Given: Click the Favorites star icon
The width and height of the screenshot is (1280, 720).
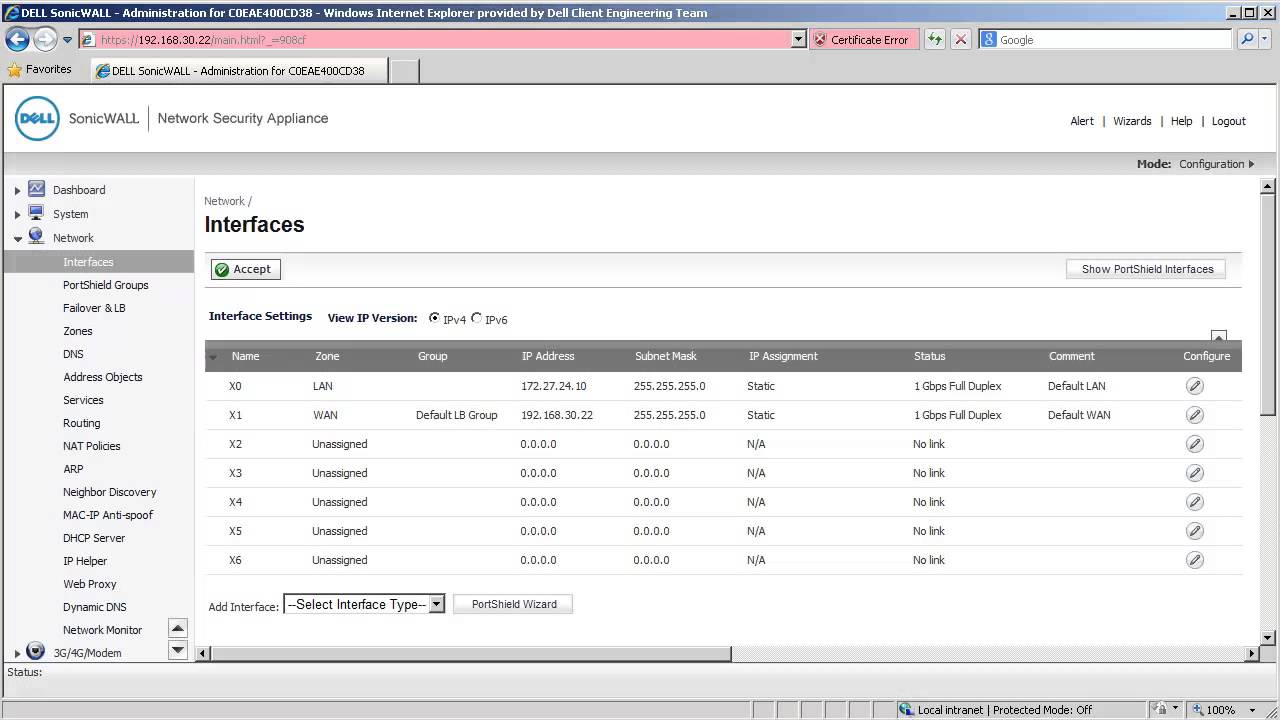Looking at the screenshot, I should [x=14, y=70].
